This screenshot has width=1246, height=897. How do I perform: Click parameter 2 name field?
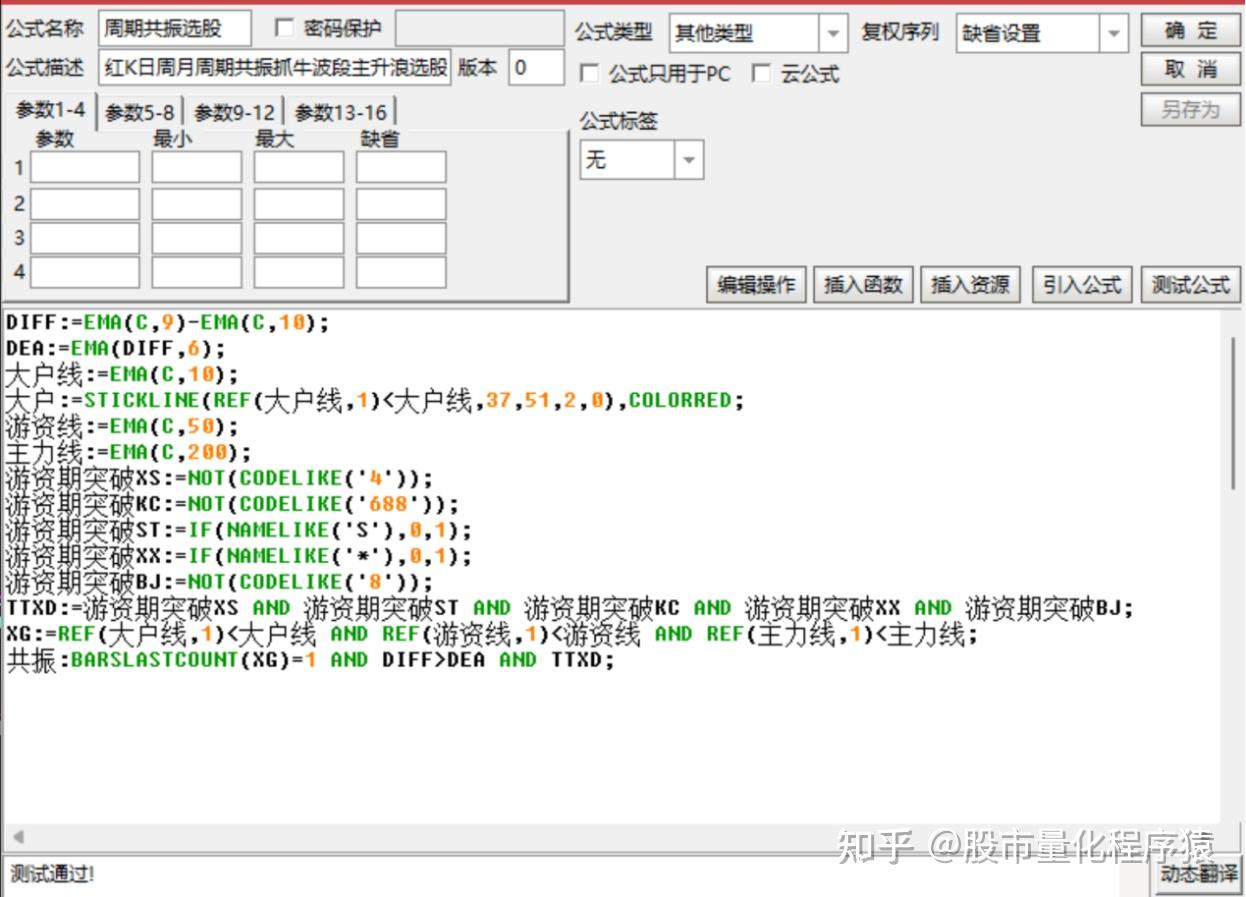(85, 204)
